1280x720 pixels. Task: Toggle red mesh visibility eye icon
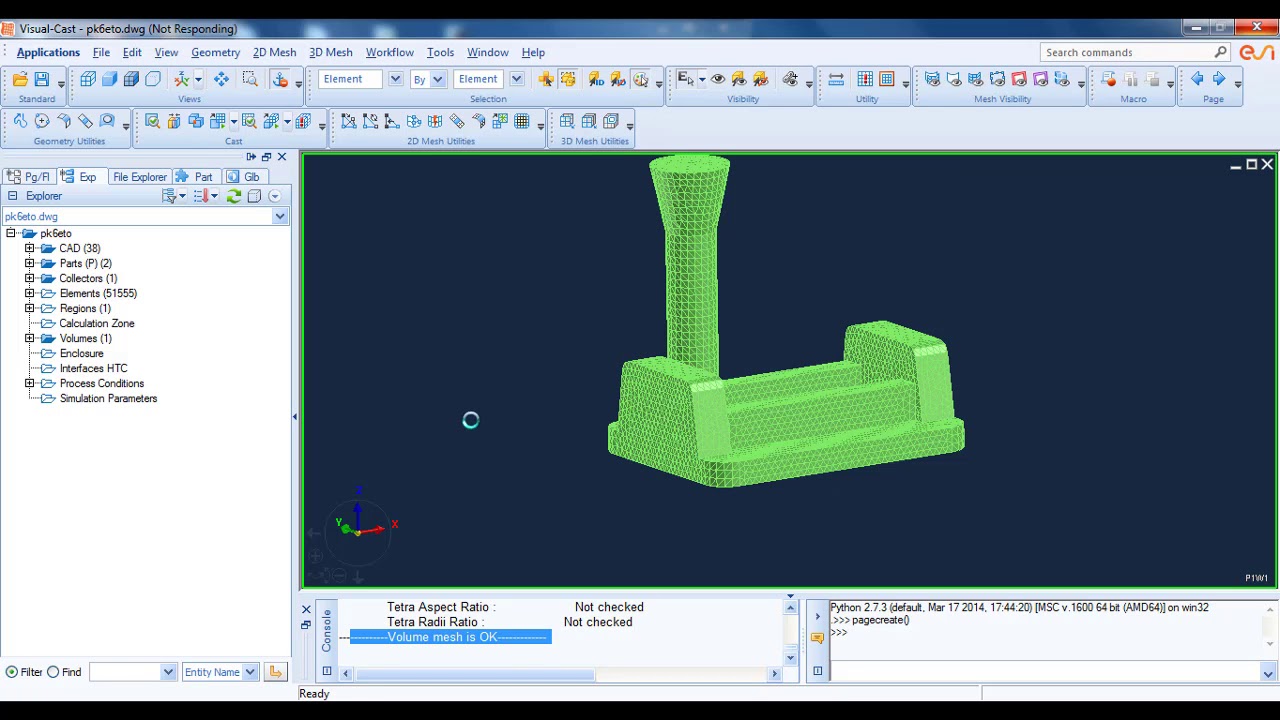click(1019, 79)
